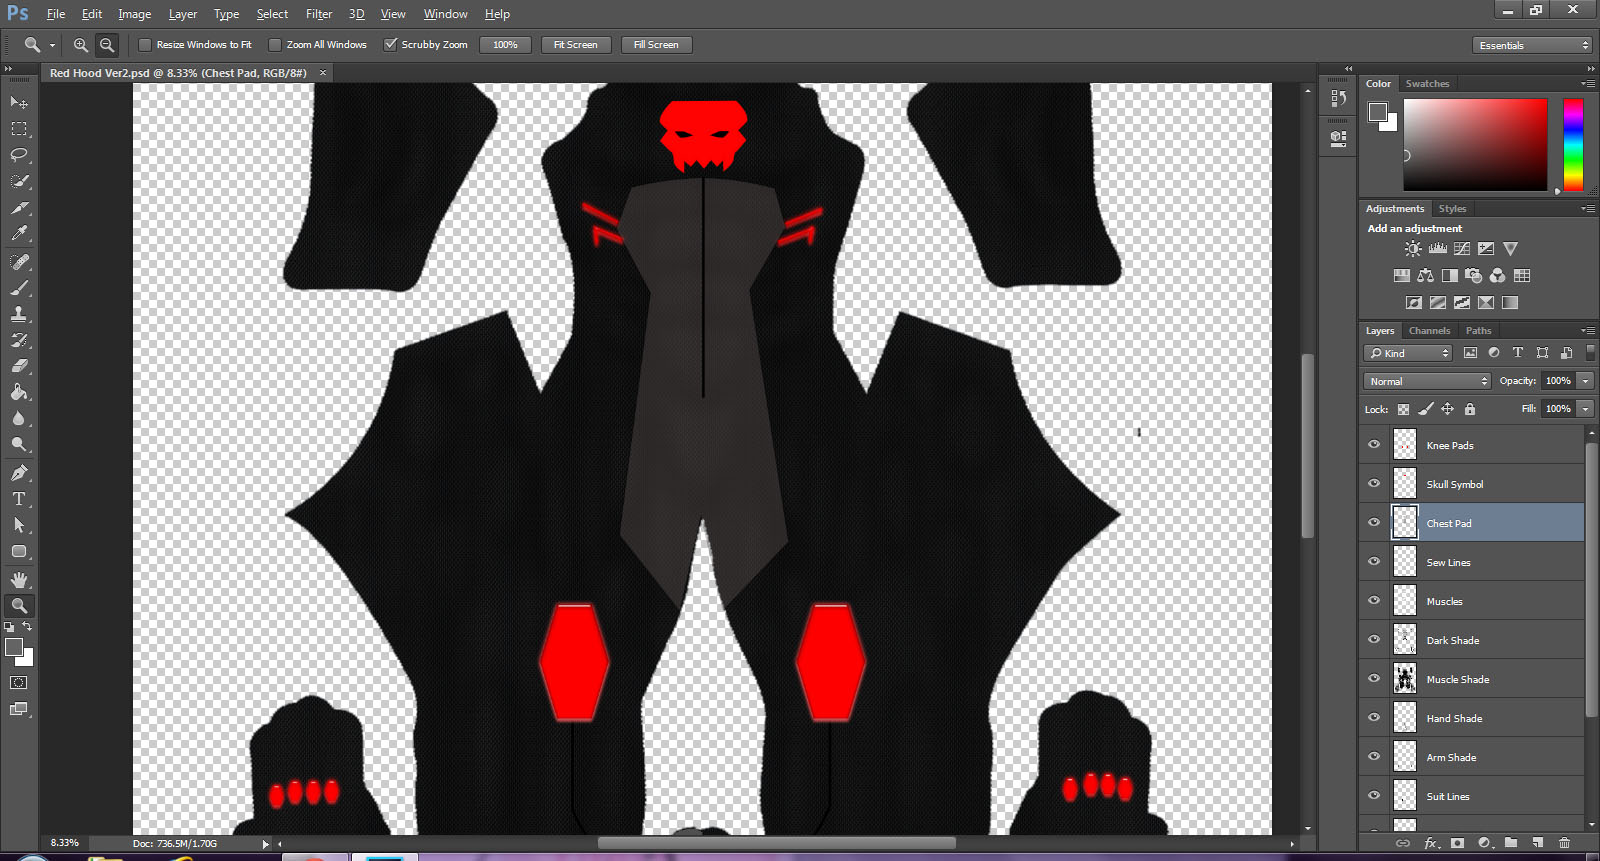Screen dimensions: 1600x861
Task: Select the History Brush tool
Action: [x=19, y=340]
